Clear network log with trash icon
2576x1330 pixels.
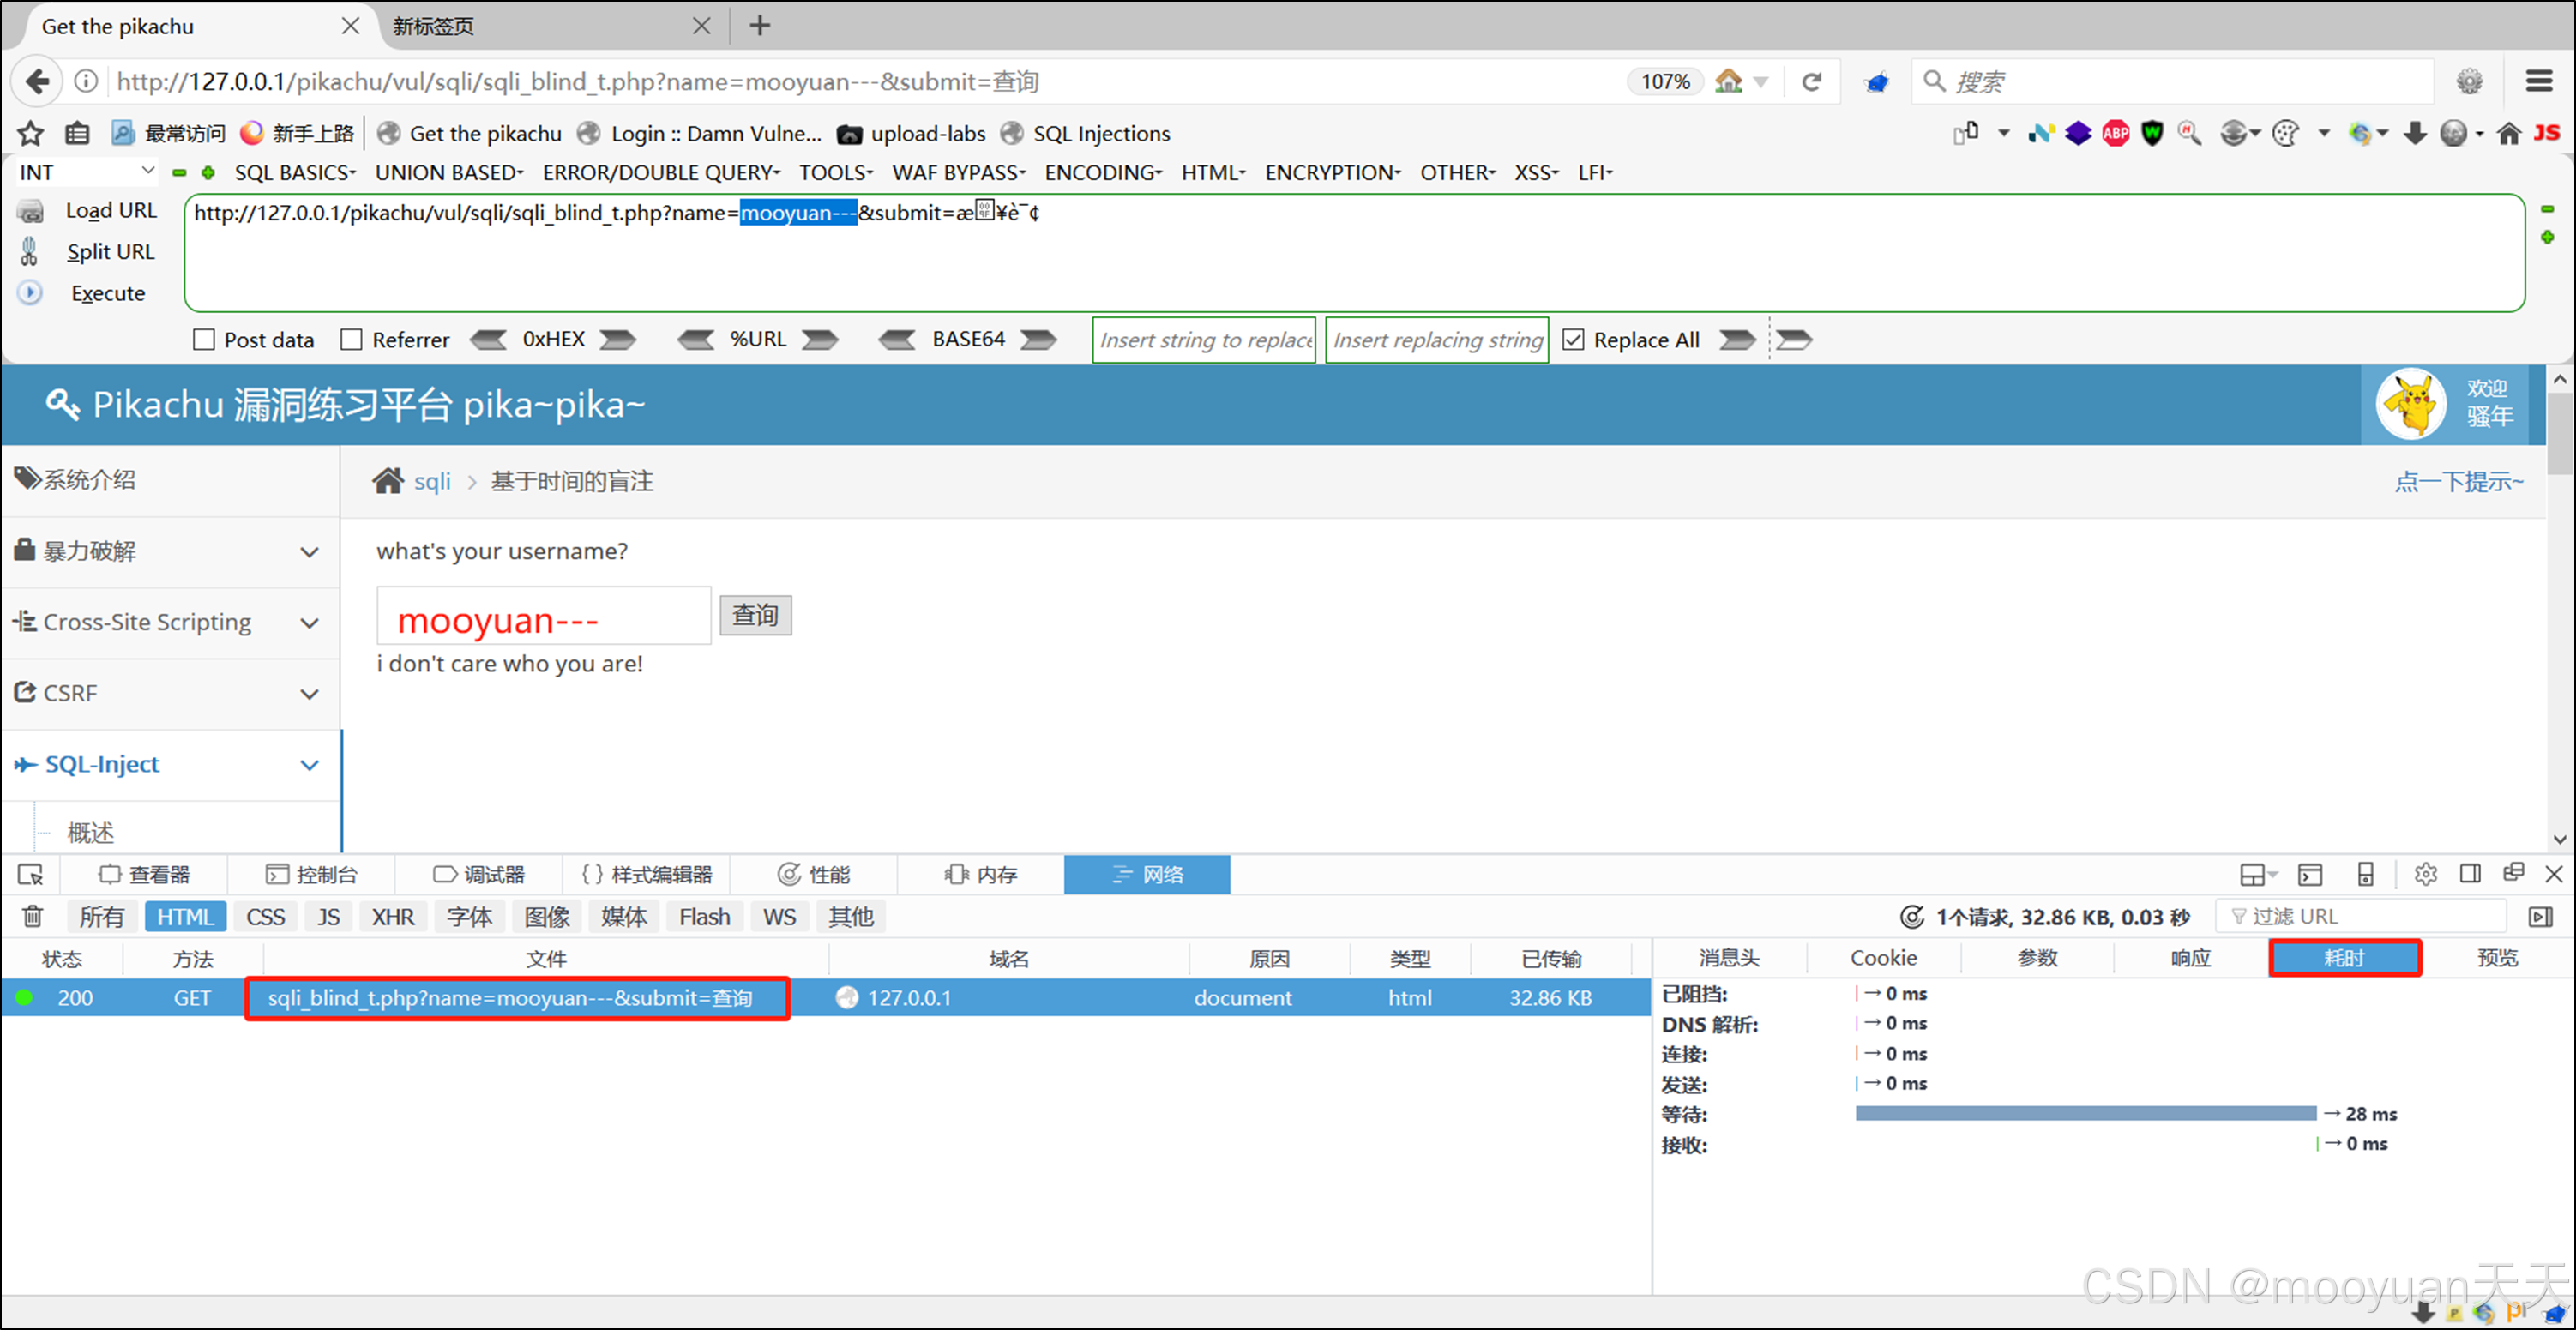[x=32, y=916]
